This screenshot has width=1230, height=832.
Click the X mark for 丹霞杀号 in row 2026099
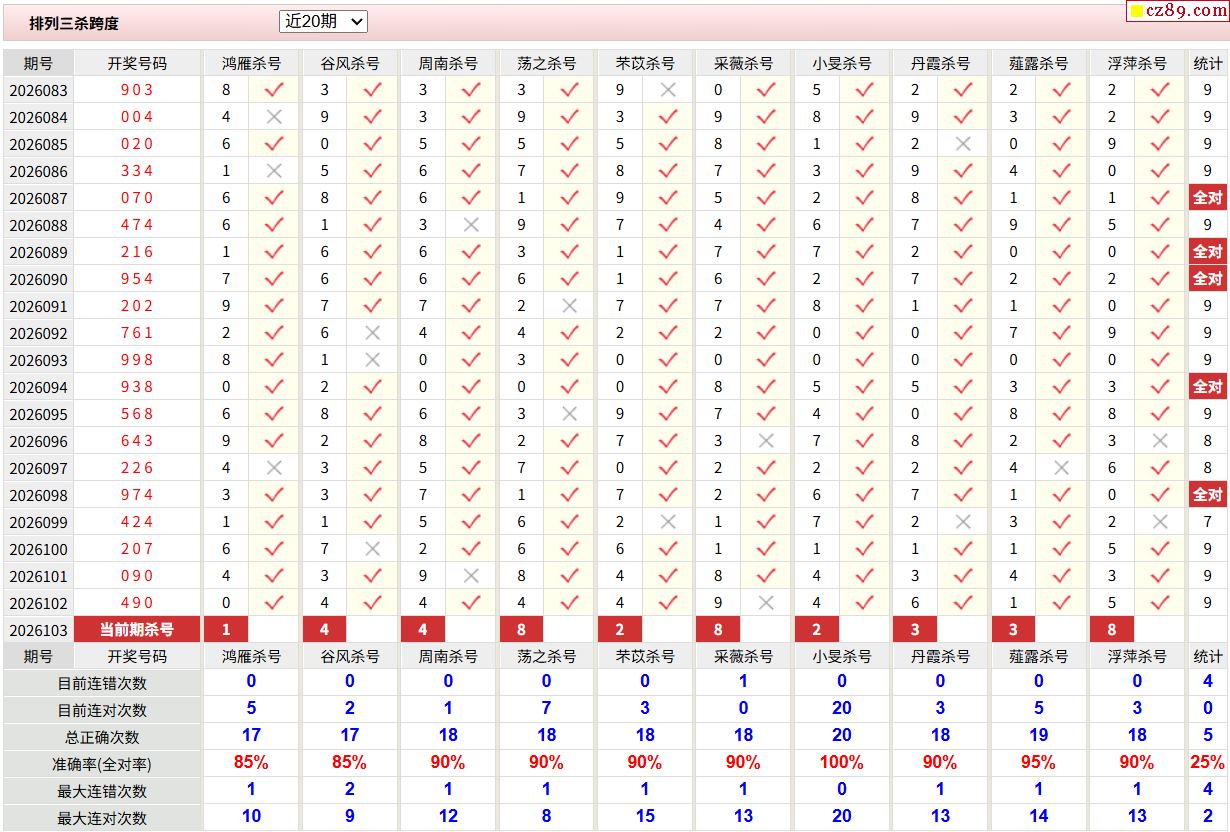[963, 522]
